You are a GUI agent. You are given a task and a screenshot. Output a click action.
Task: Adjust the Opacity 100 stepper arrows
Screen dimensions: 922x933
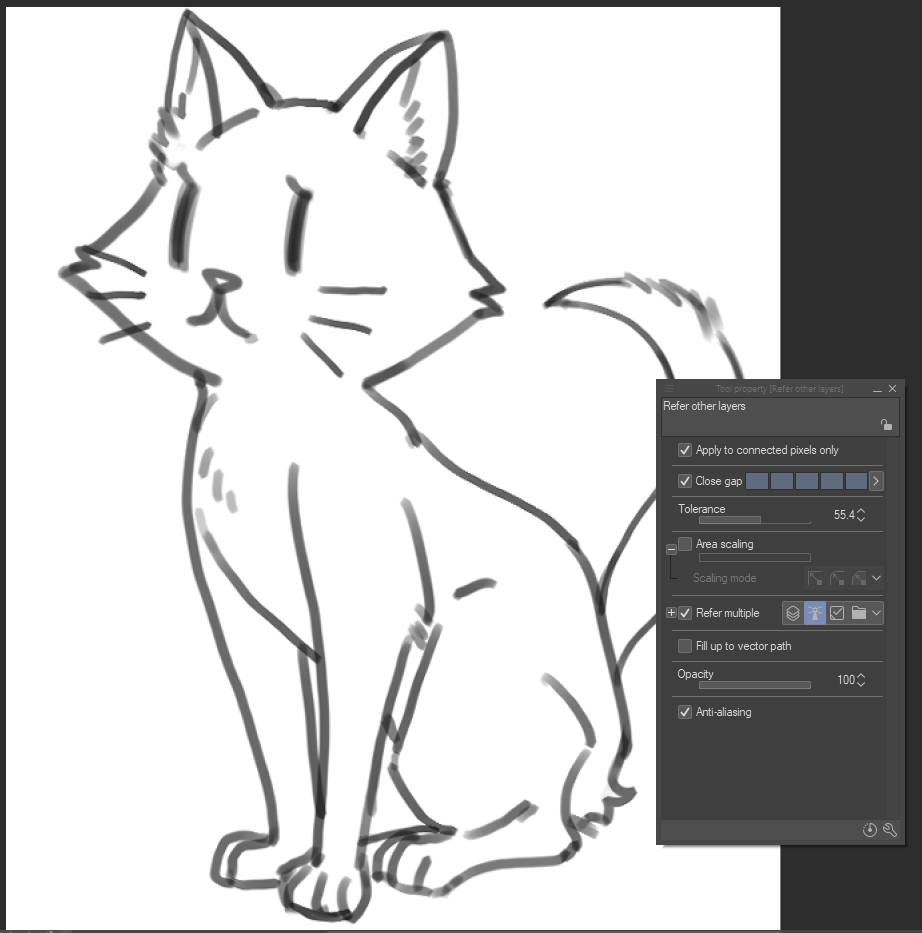point(861,680)
